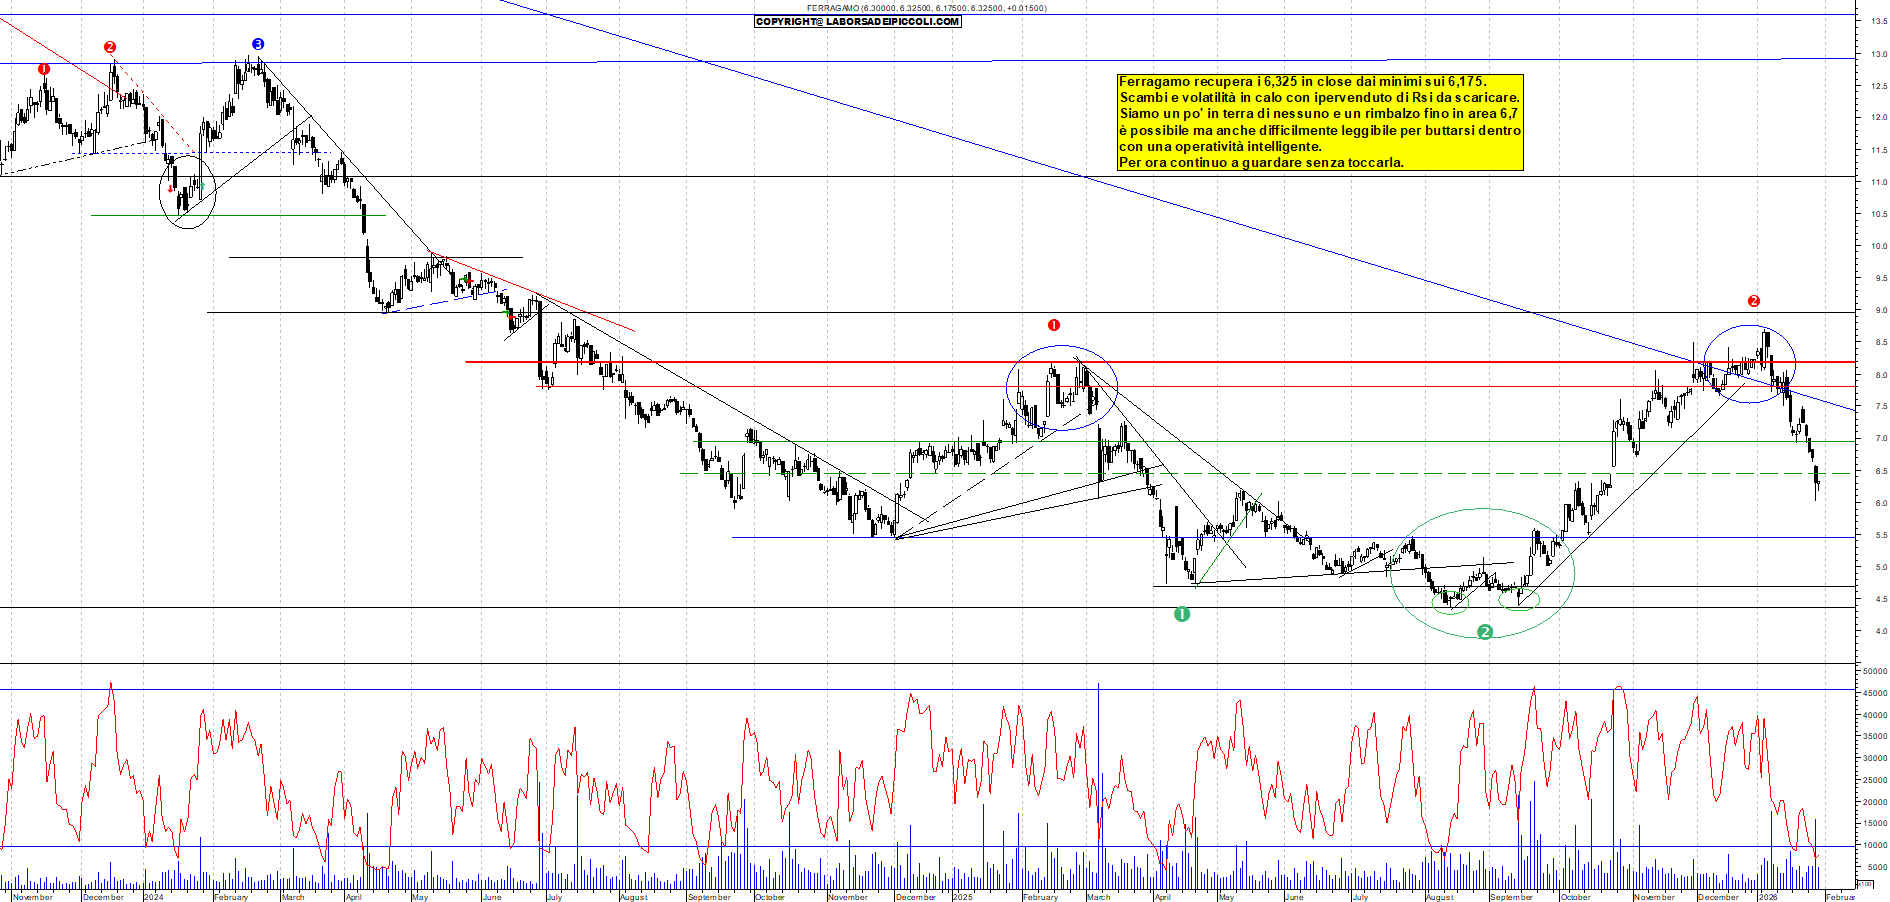1890x902 pixels.
Task: Click red marker 2 near top-left price peak
Action: point(110,47)
